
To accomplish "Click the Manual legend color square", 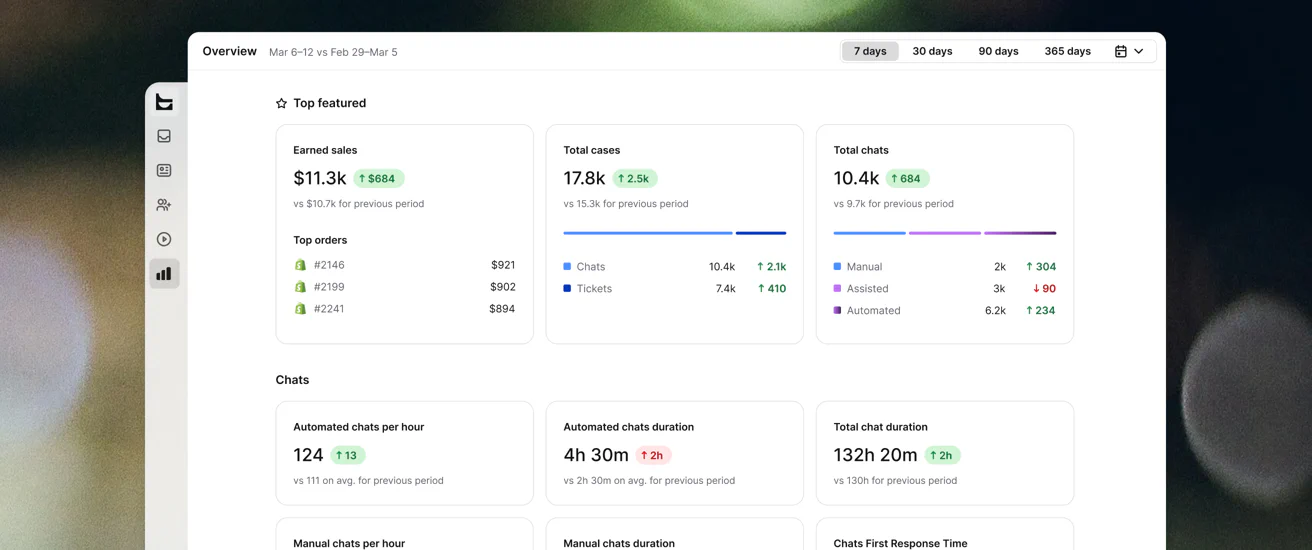I will pos(837,267).
